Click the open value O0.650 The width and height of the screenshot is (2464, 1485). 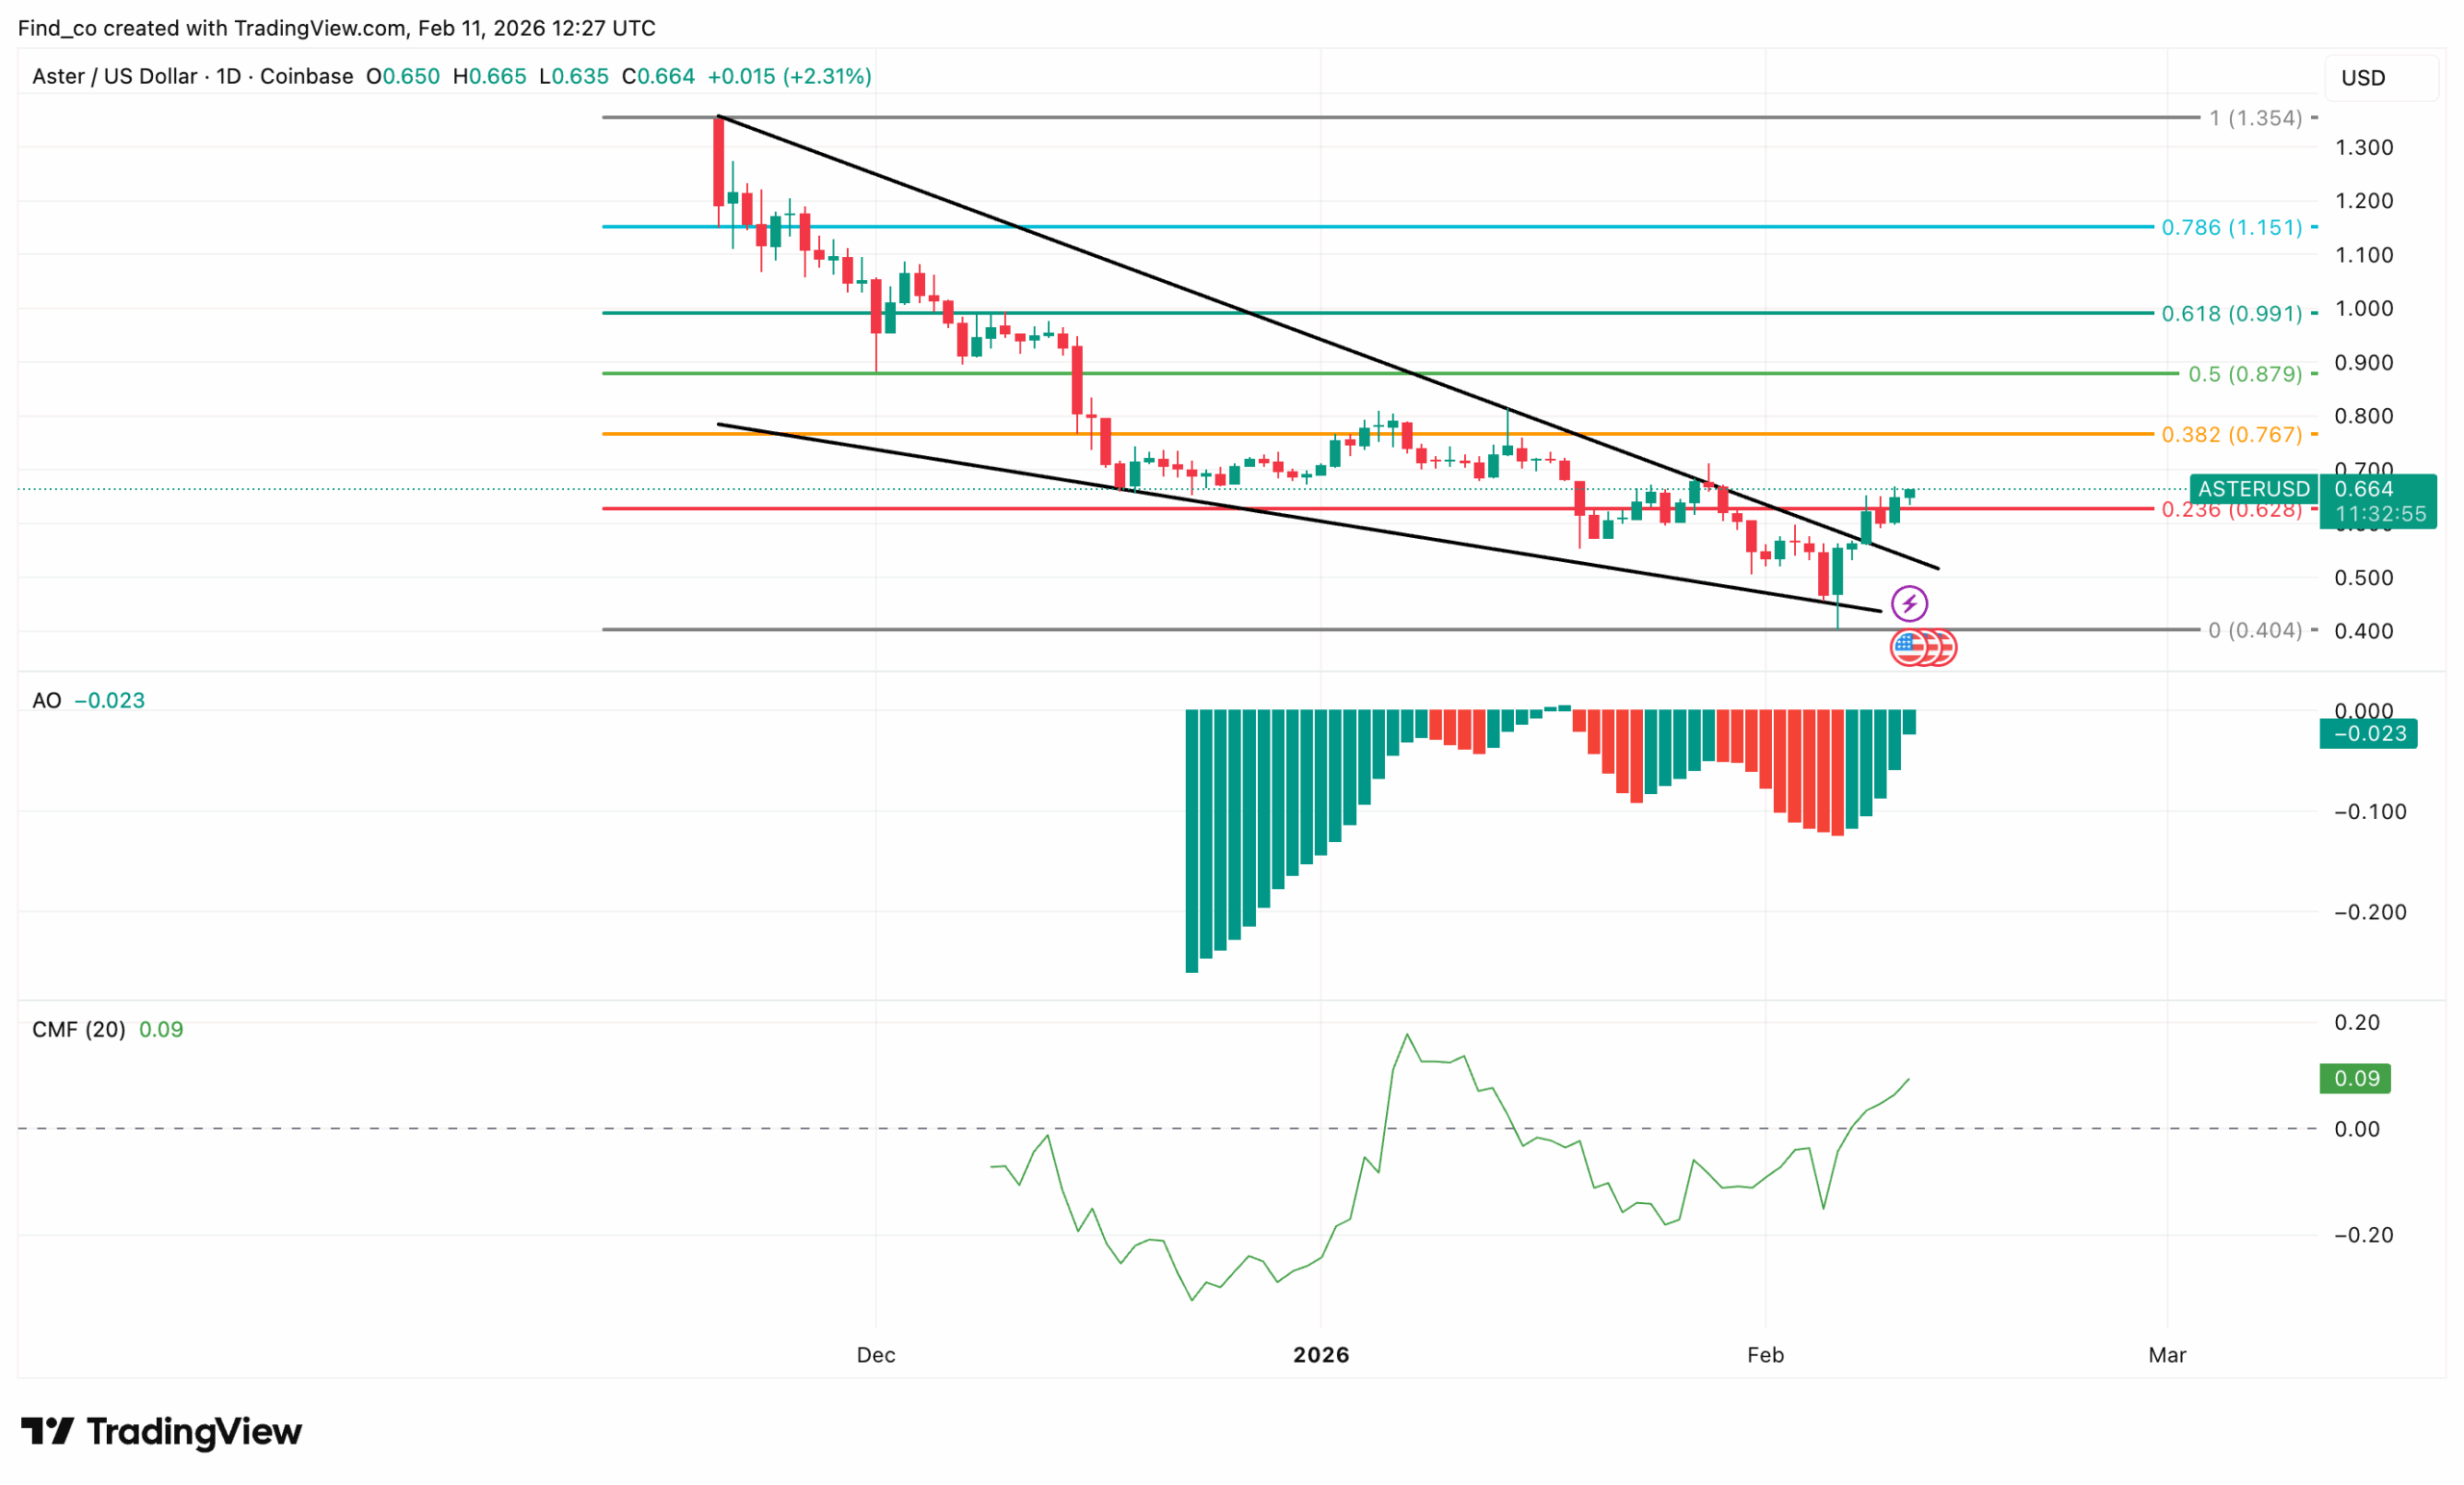coord(403,76)
